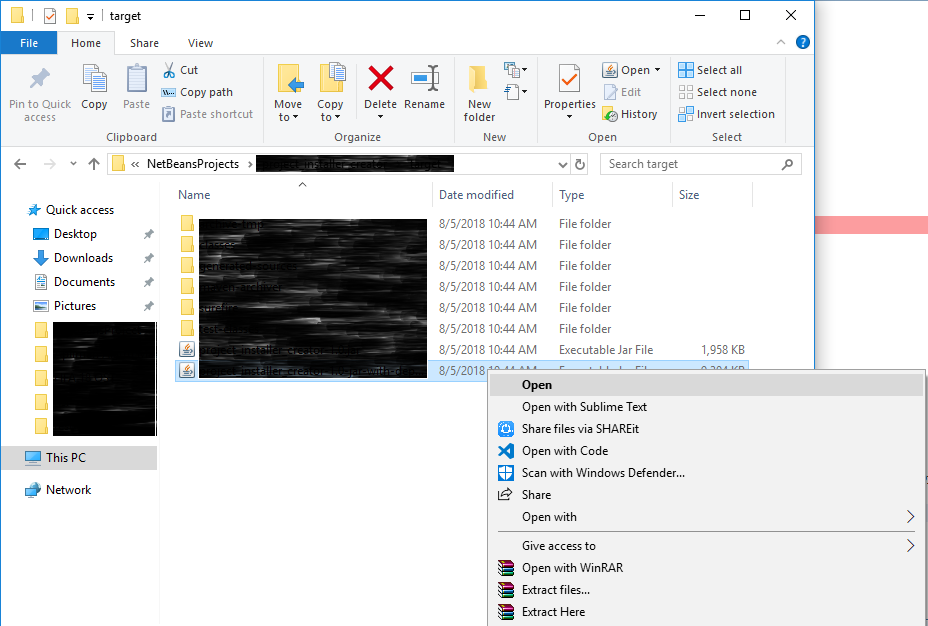This screenshot has height=626, width=928.
Task: Collapse the ribbon using the chevron
Action: pyautogui.click(x=781, y=42)
